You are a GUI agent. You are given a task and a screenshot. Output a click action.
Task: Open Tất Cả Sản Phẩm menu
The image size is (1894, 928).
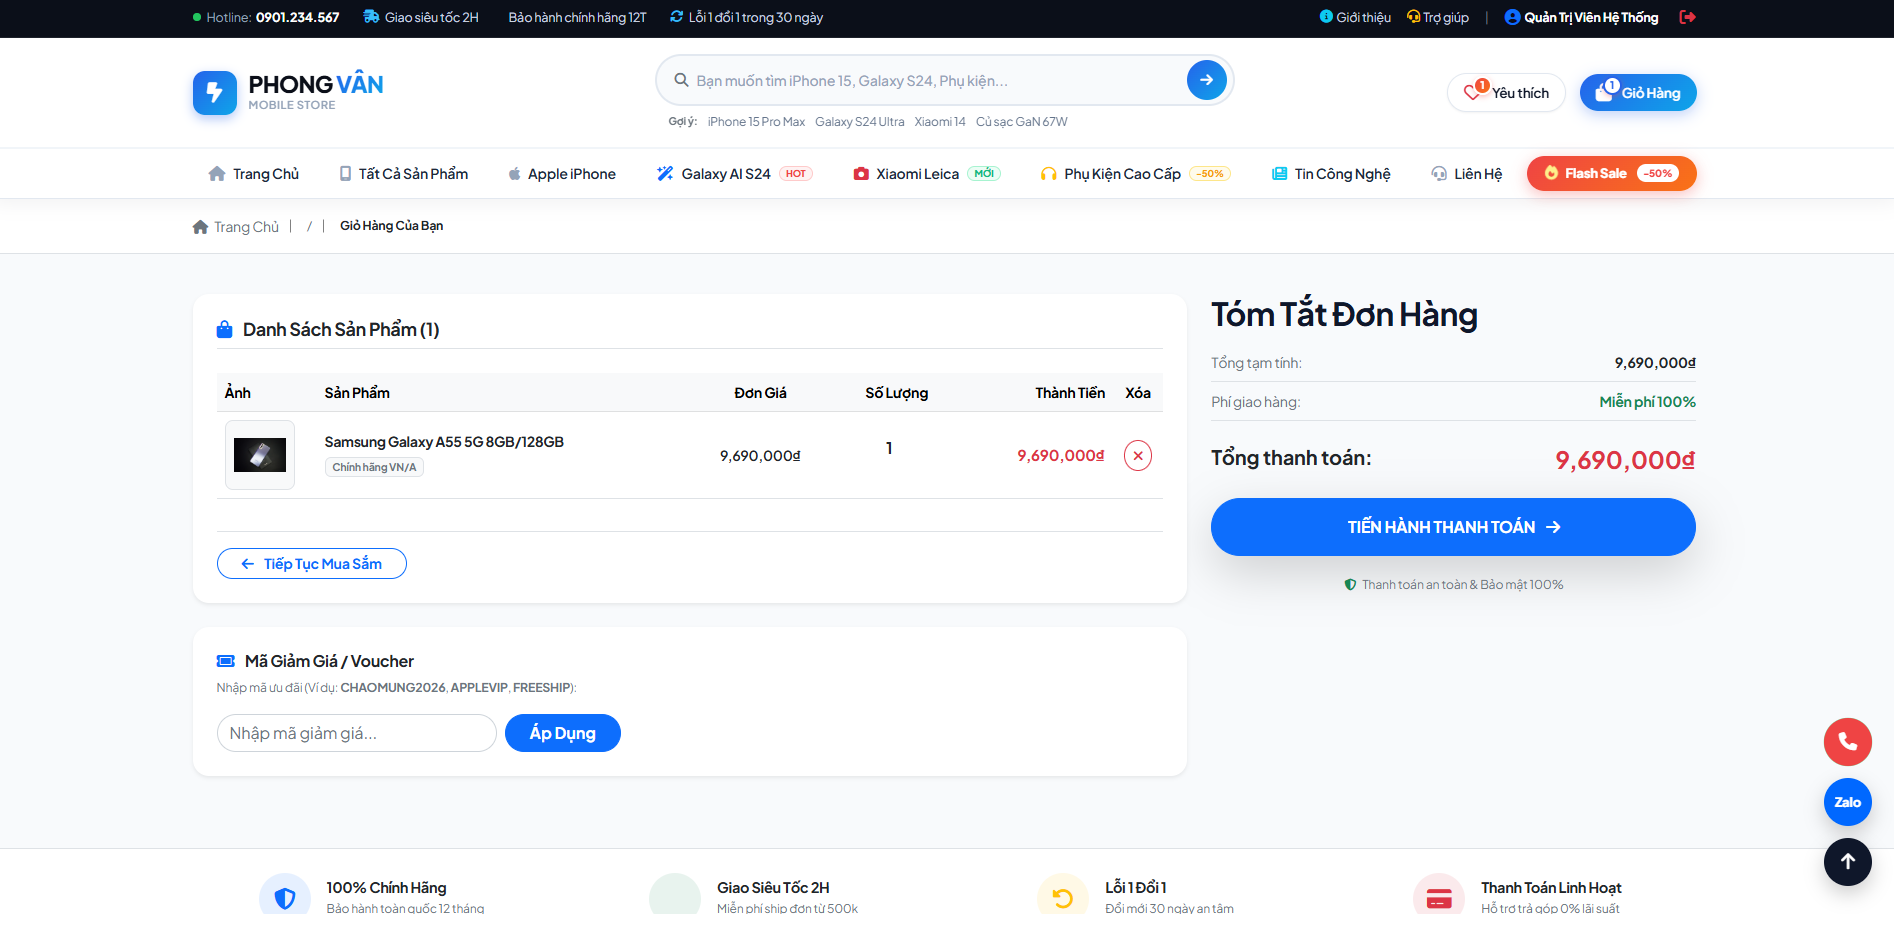(x=404, y=174)
